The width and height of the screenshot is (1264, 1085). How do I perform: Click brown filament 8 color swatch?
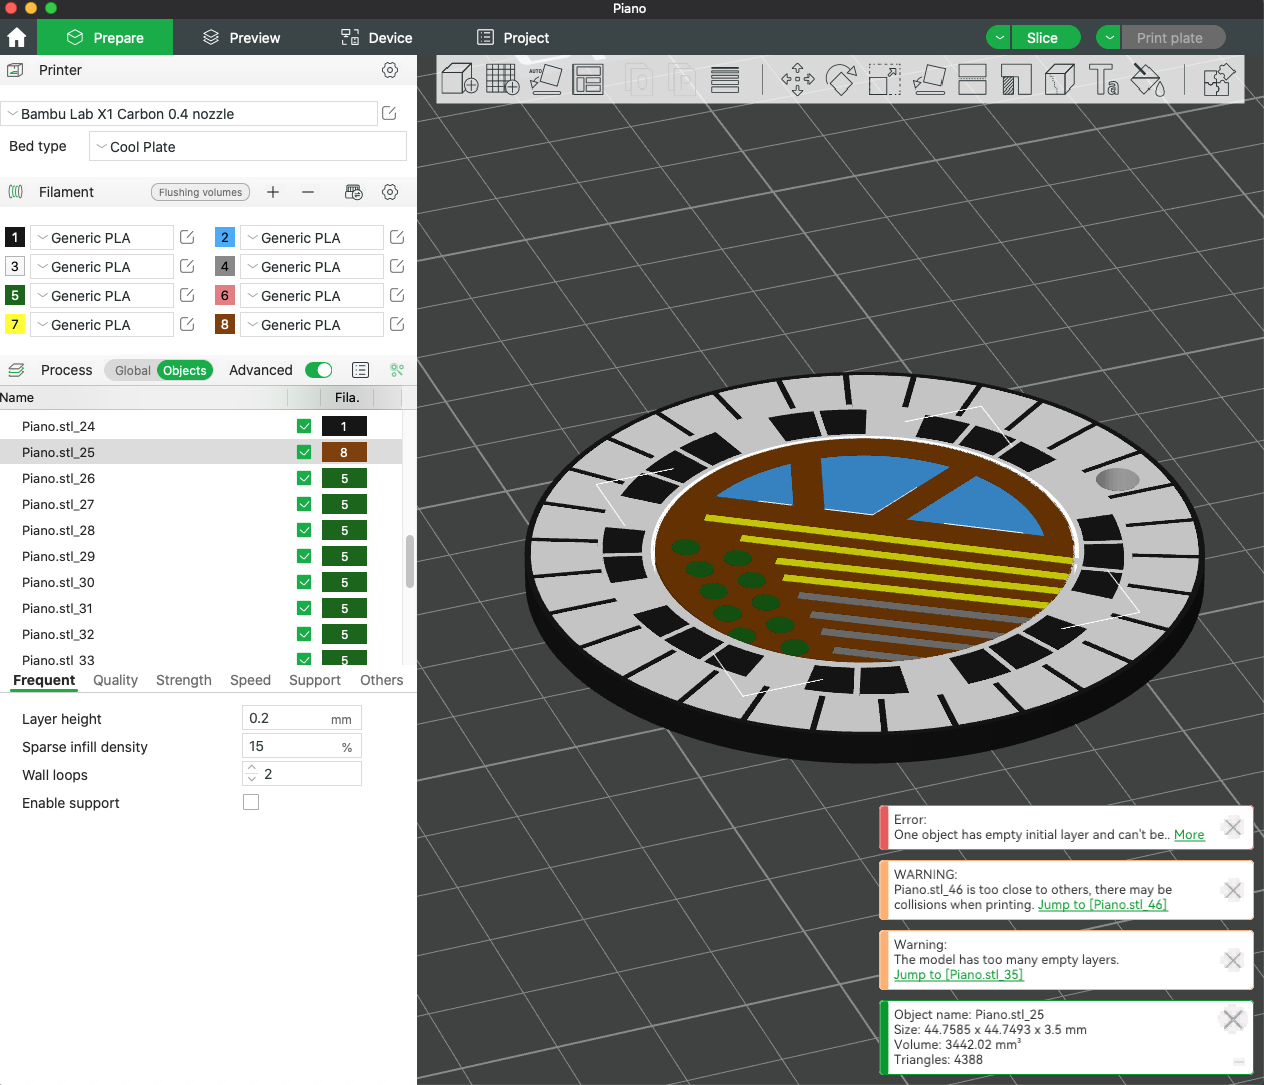click(x=225, y=324)
